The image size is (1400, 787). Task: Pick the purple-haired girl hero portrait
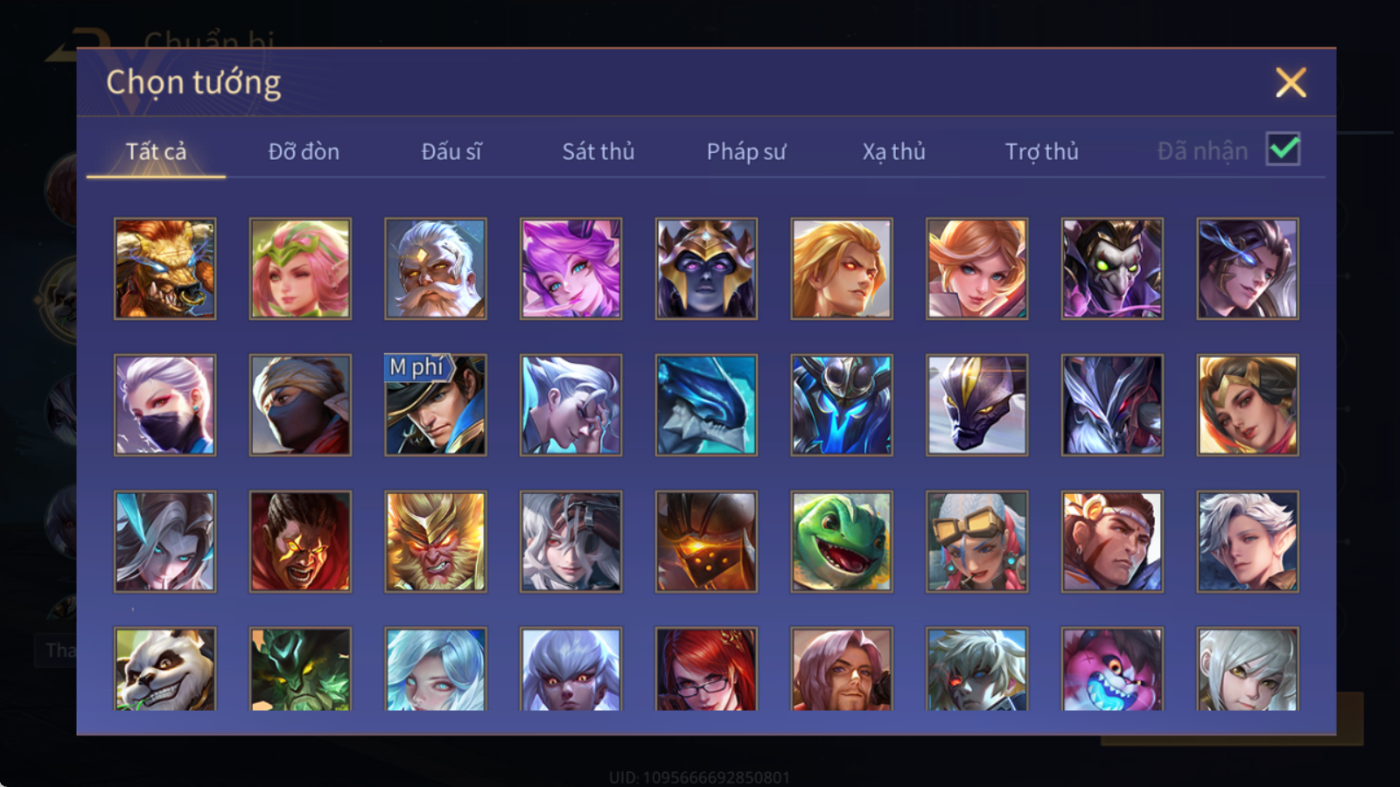coord(571,269)
